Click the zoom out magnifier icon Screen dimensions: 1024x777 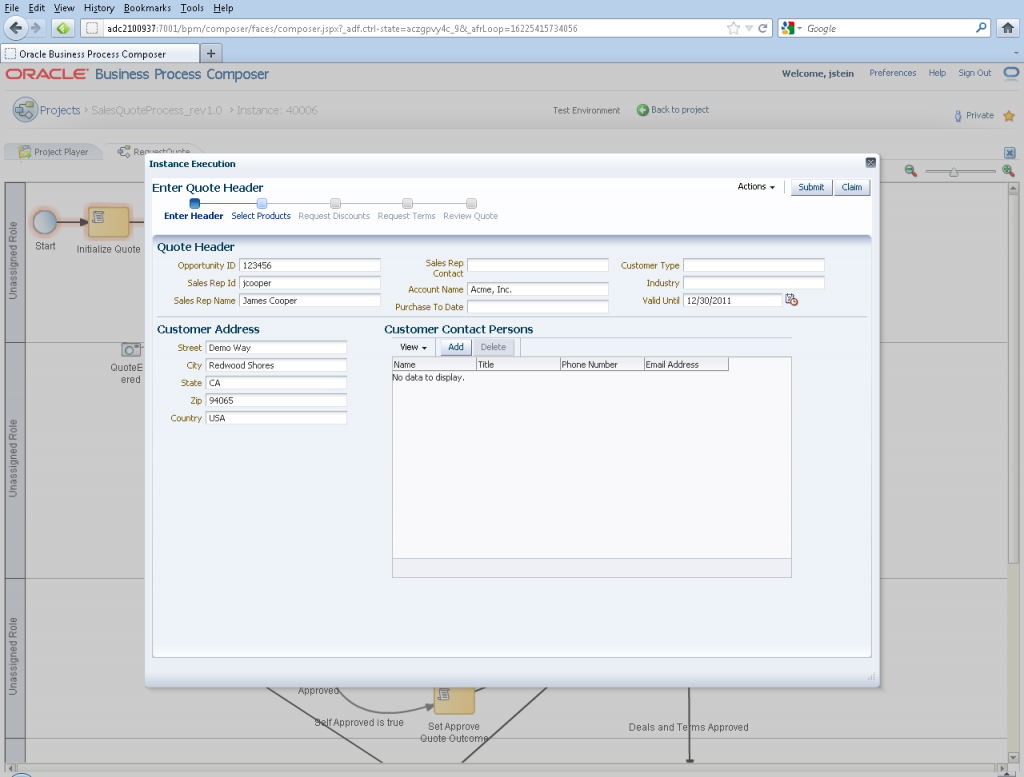(x=911, y=171)
